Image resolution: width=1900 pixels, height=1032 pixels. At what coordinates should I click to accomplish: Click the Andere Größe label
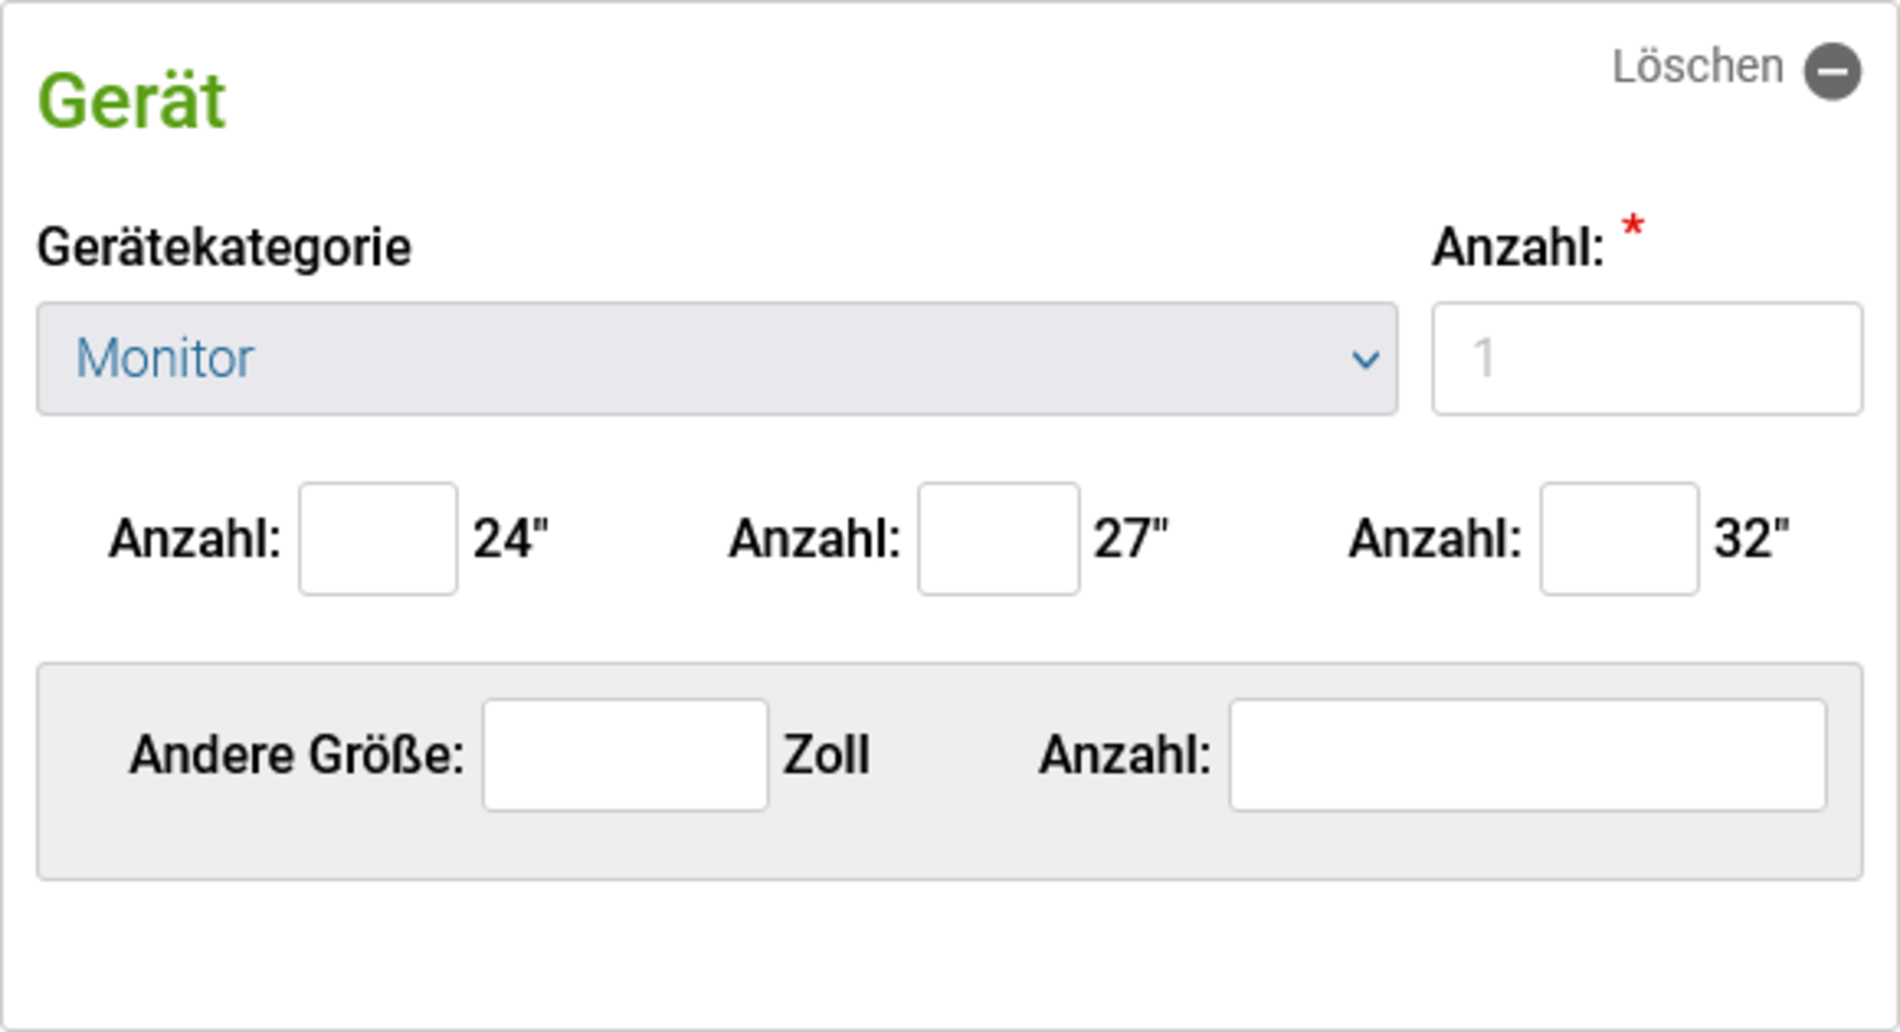tap(297, 755)
